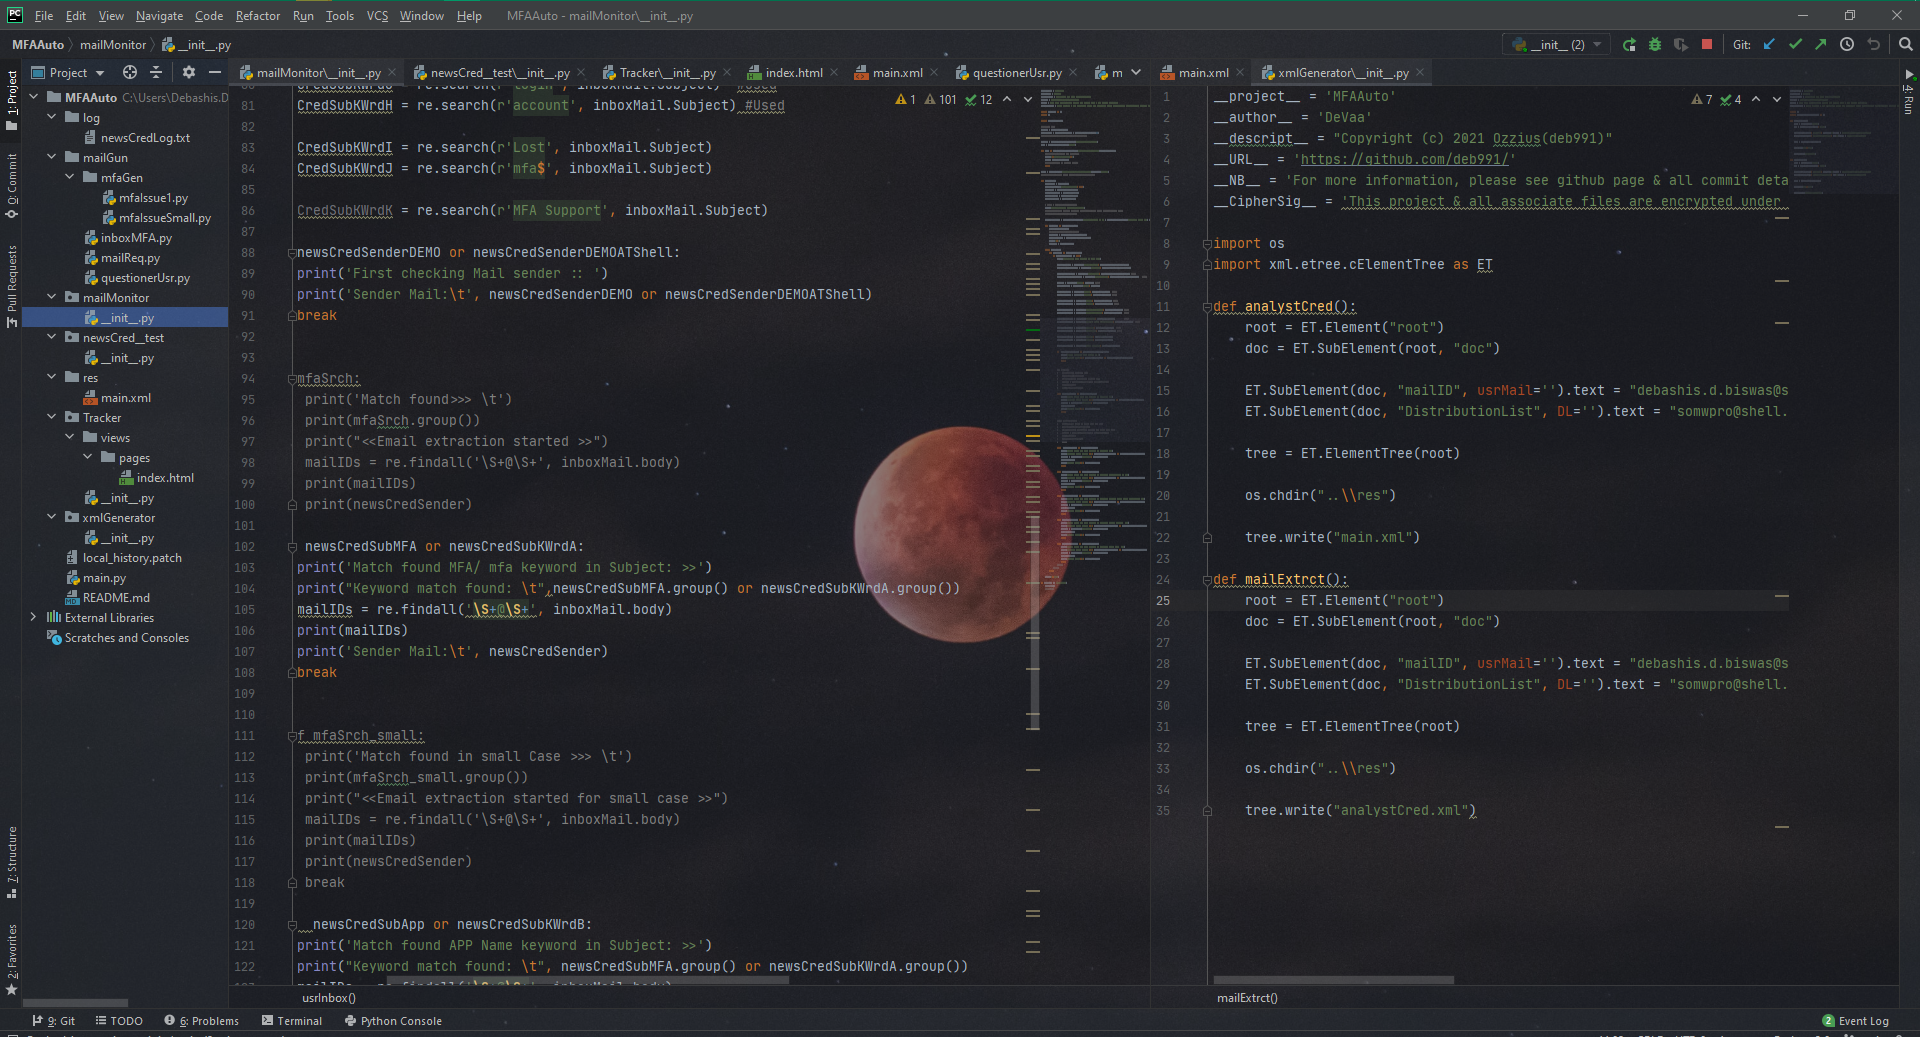
Task: Open the Run tool window strip
Action: click(x=1908, y=91)
